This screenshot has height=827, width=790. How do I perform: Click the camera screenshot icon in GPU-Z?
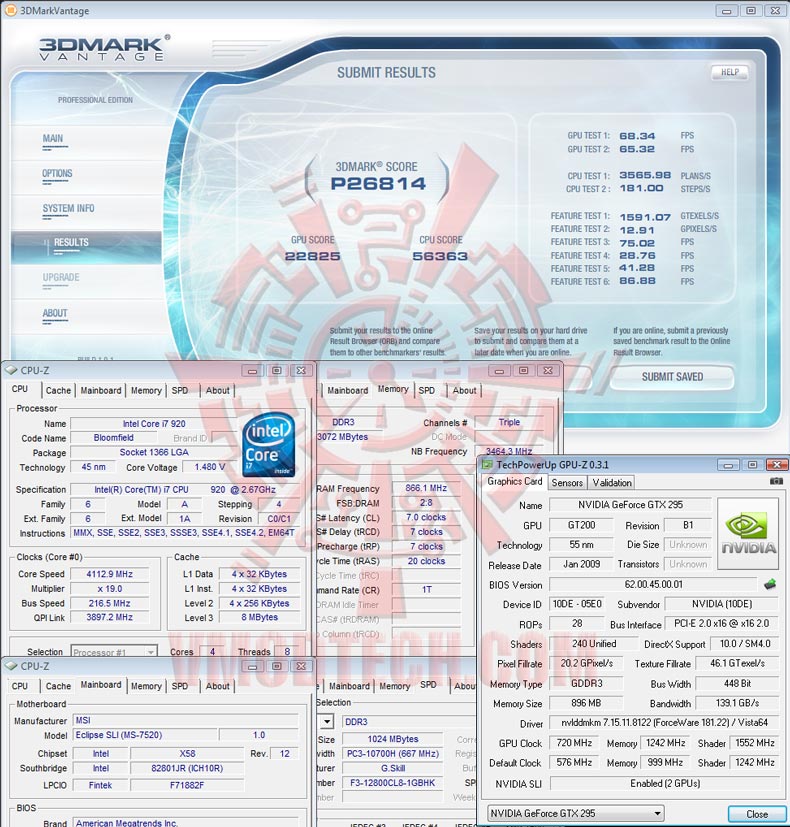click(x=776, y=481)
